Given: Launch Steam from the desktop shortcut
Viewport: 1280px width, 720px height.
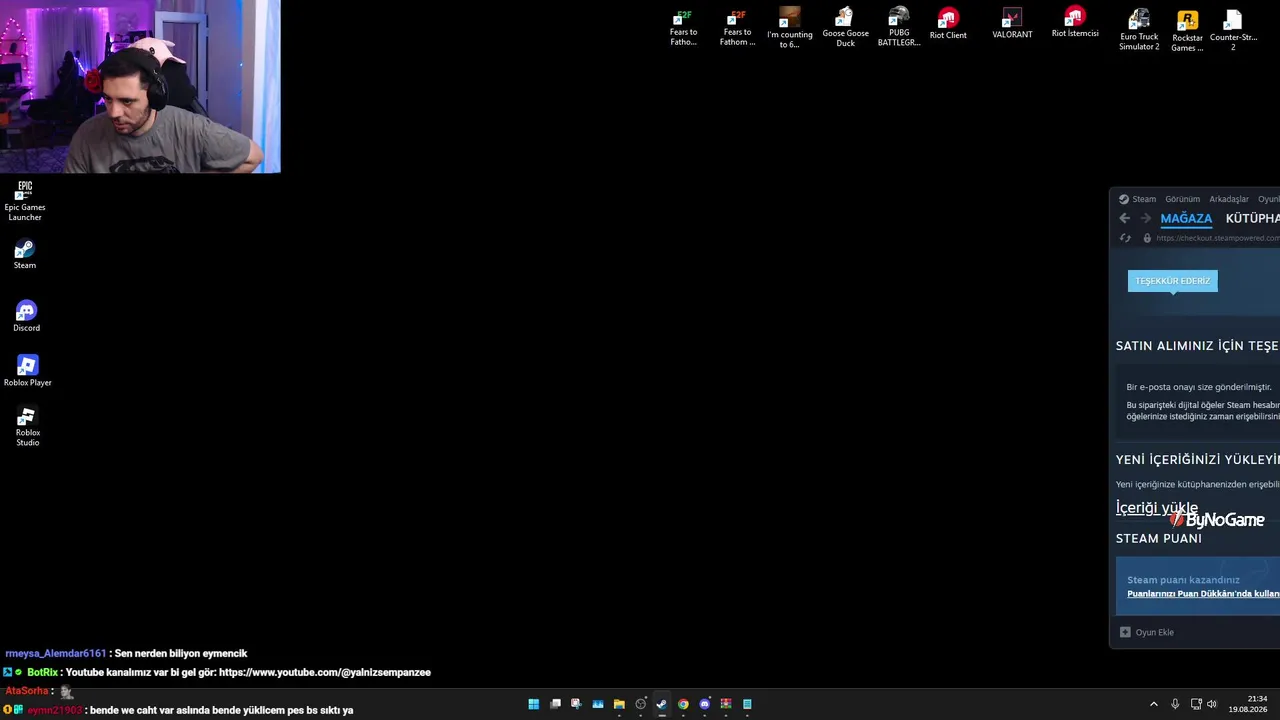Looking at the screenshot, I should pos(25,255).
